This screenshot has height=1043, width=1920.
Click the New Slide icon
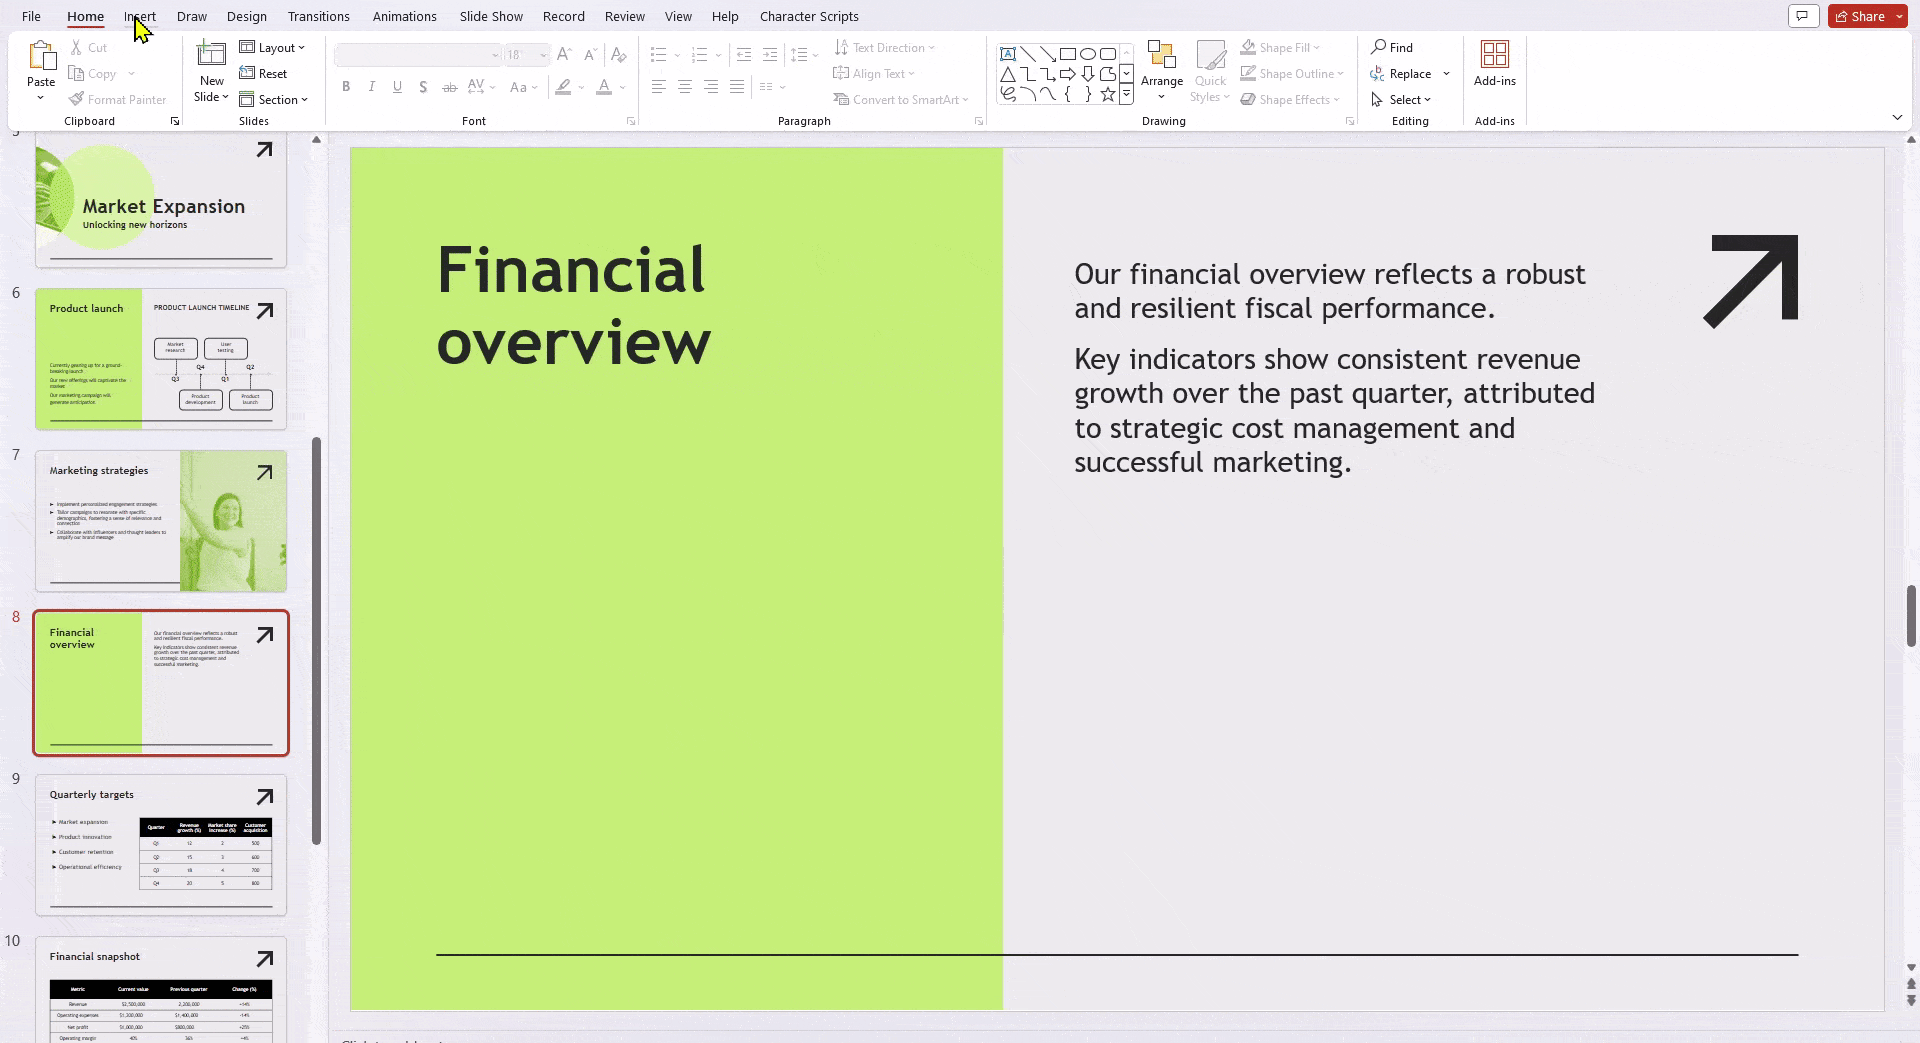coord(211,55)
